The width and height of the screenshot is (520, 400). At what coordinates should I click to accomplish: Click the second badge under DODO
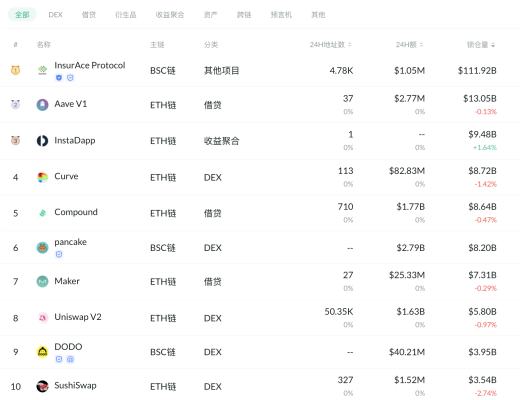(70, 359)
